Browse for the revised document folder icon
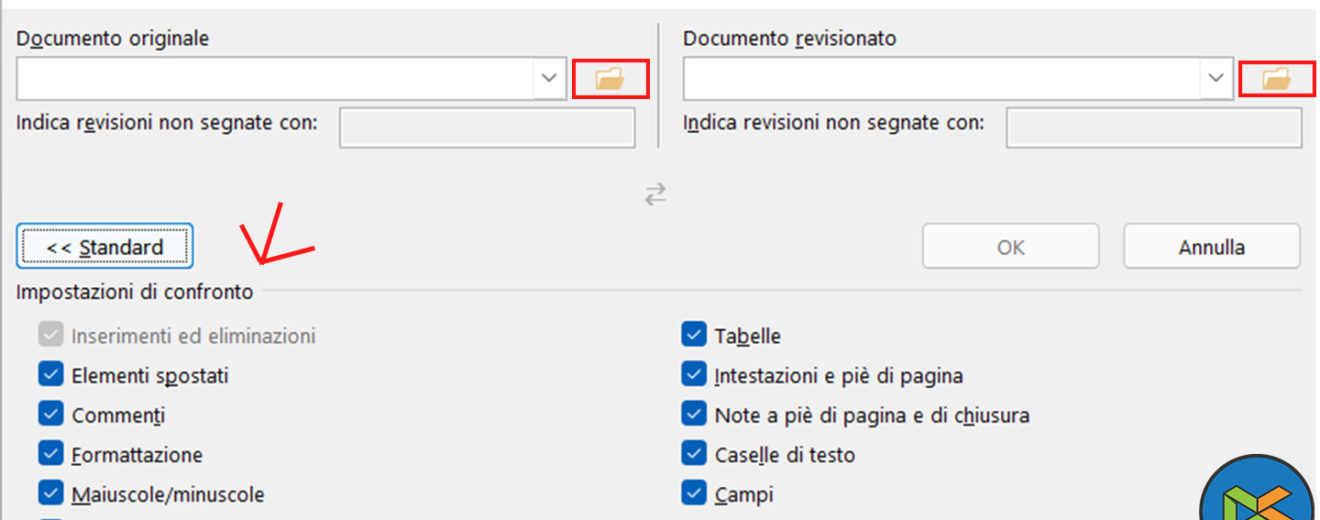 click(1276, 79)
